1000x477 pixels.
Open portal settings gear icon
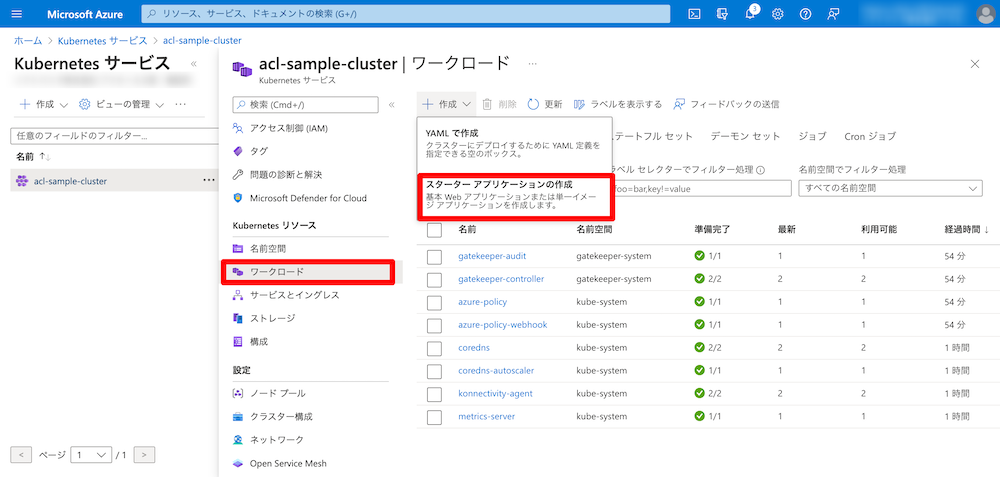pyautogui.click(x=778, y=14)
